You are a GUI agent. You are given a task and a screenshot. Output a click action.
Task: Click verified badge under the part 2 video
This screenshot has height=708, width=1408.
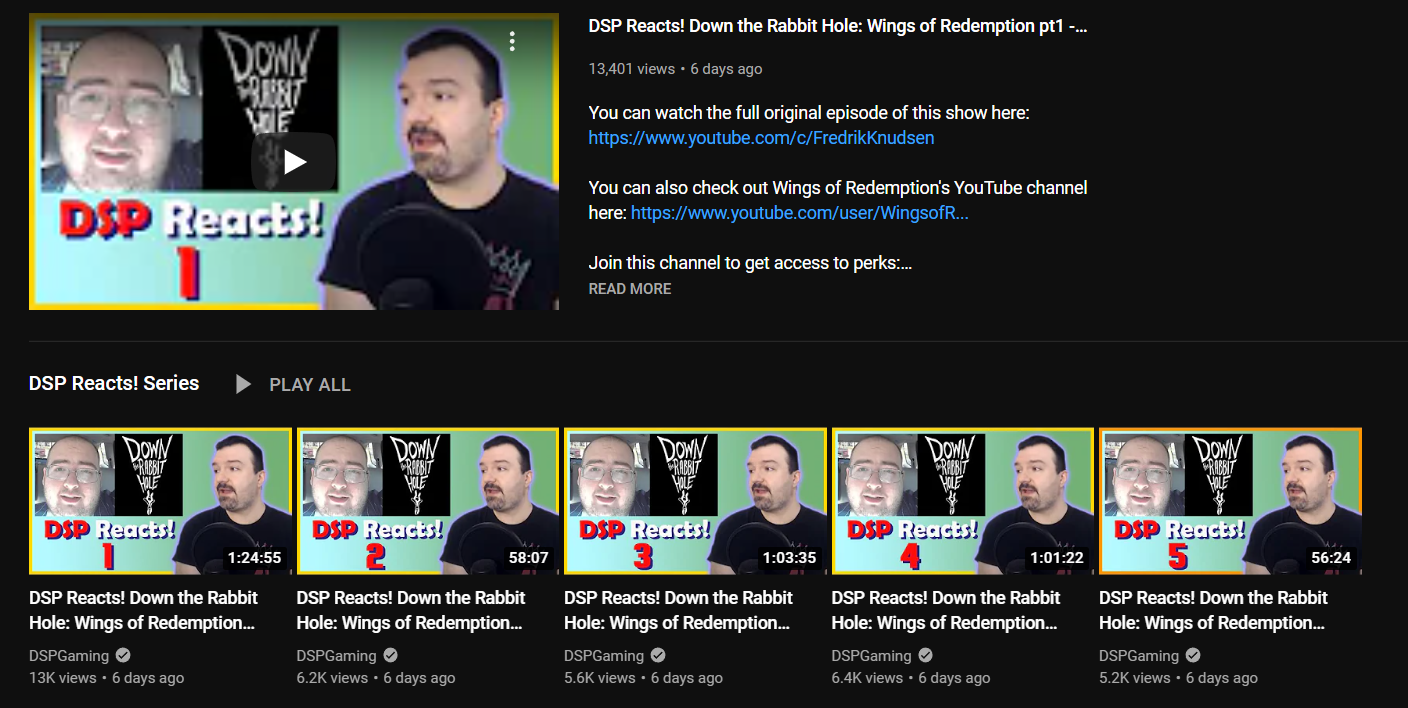391,656
